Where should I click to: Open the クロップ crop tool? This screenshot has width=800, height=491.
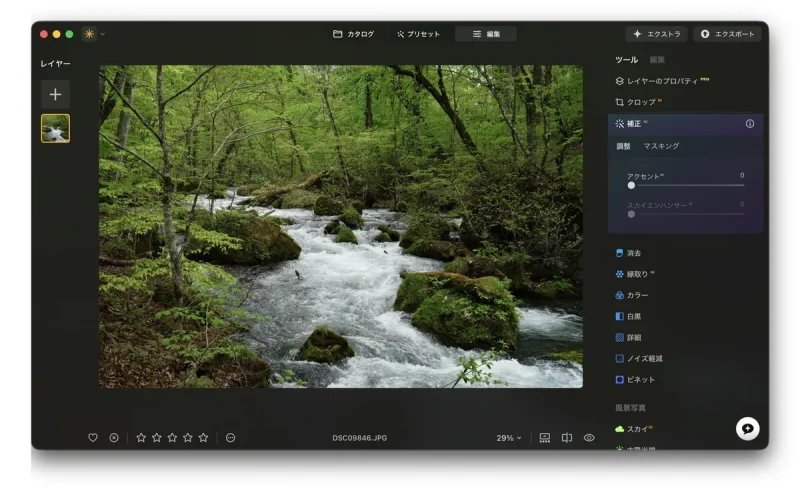(x=638, y=102)
